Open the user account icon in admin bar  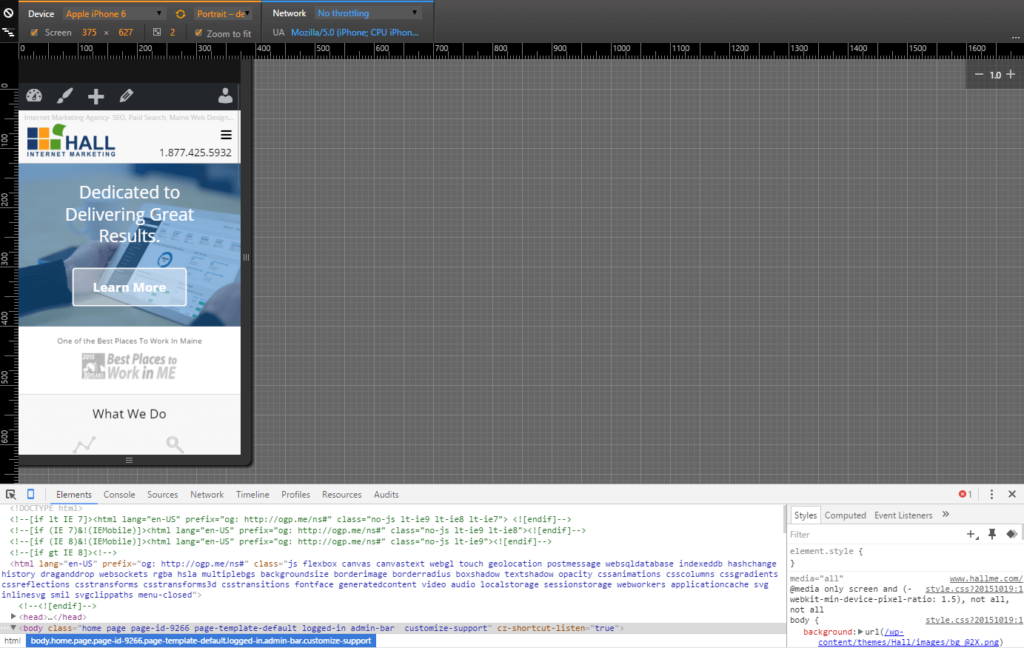(x=225, y=96)
